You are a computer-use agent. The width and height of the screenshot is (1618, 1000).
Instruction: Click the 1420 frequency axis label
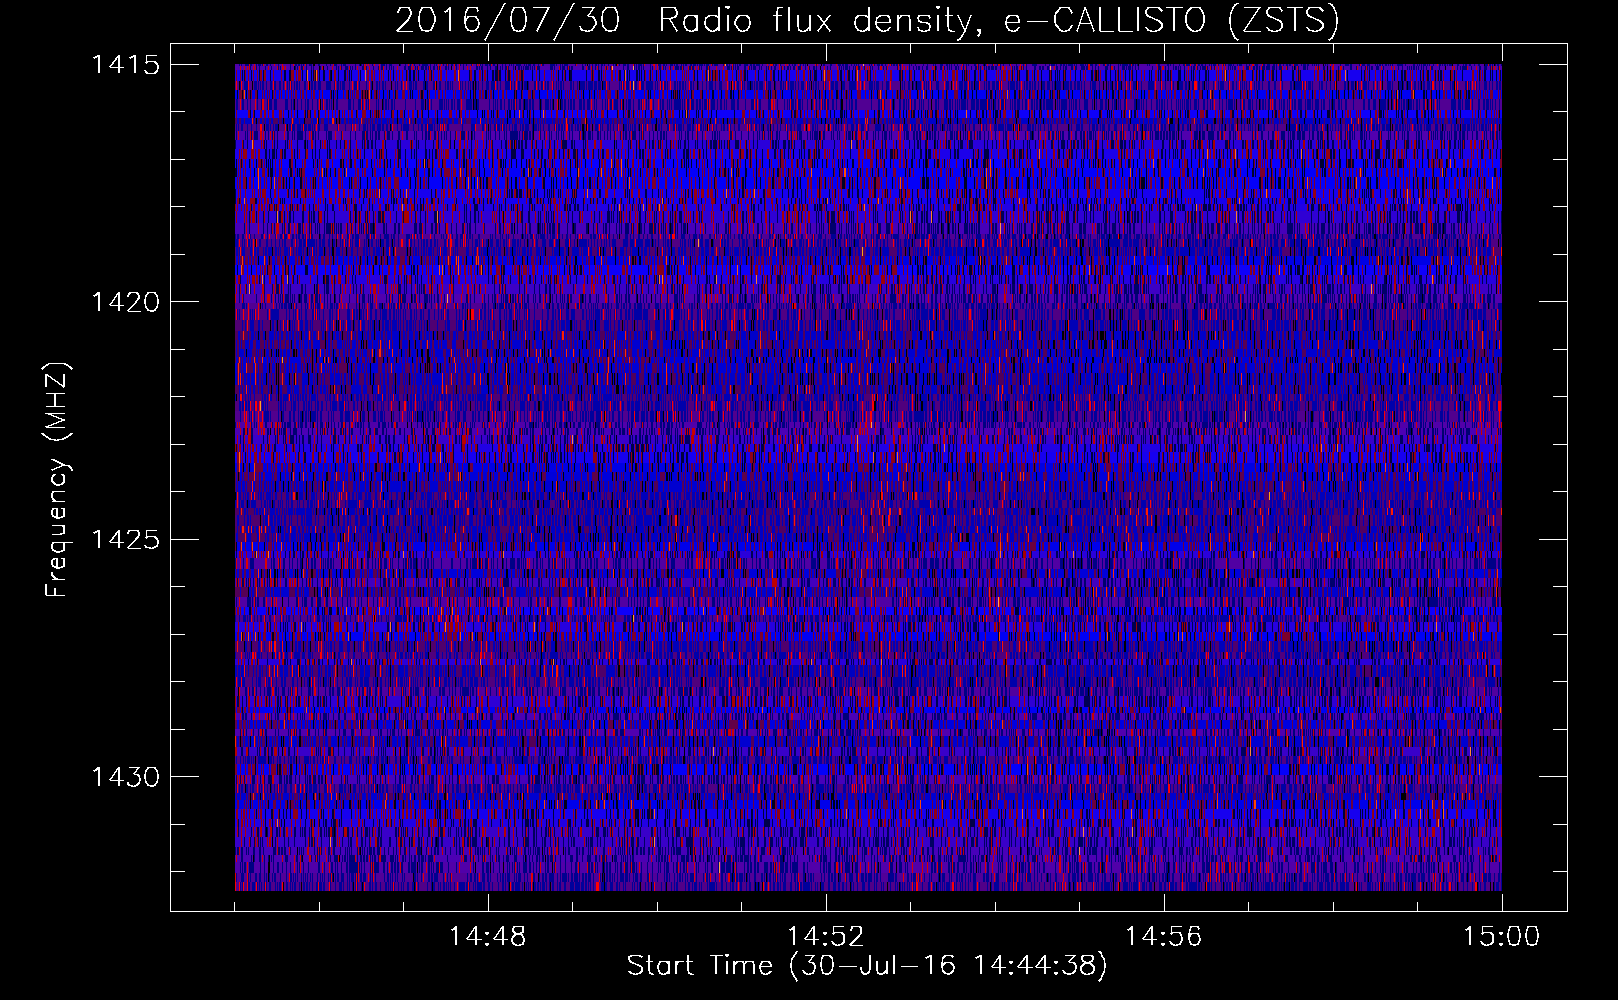125,302
